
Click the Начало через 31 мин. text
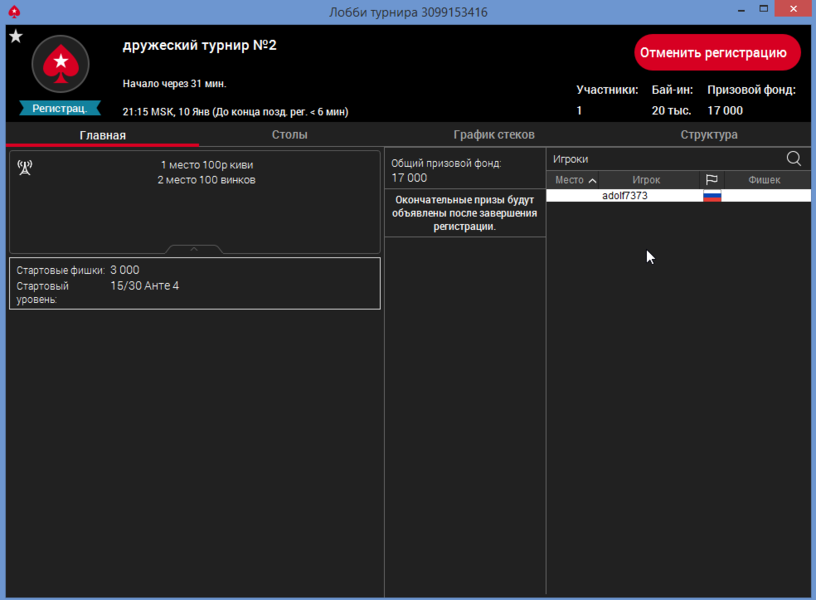[174, 84]
